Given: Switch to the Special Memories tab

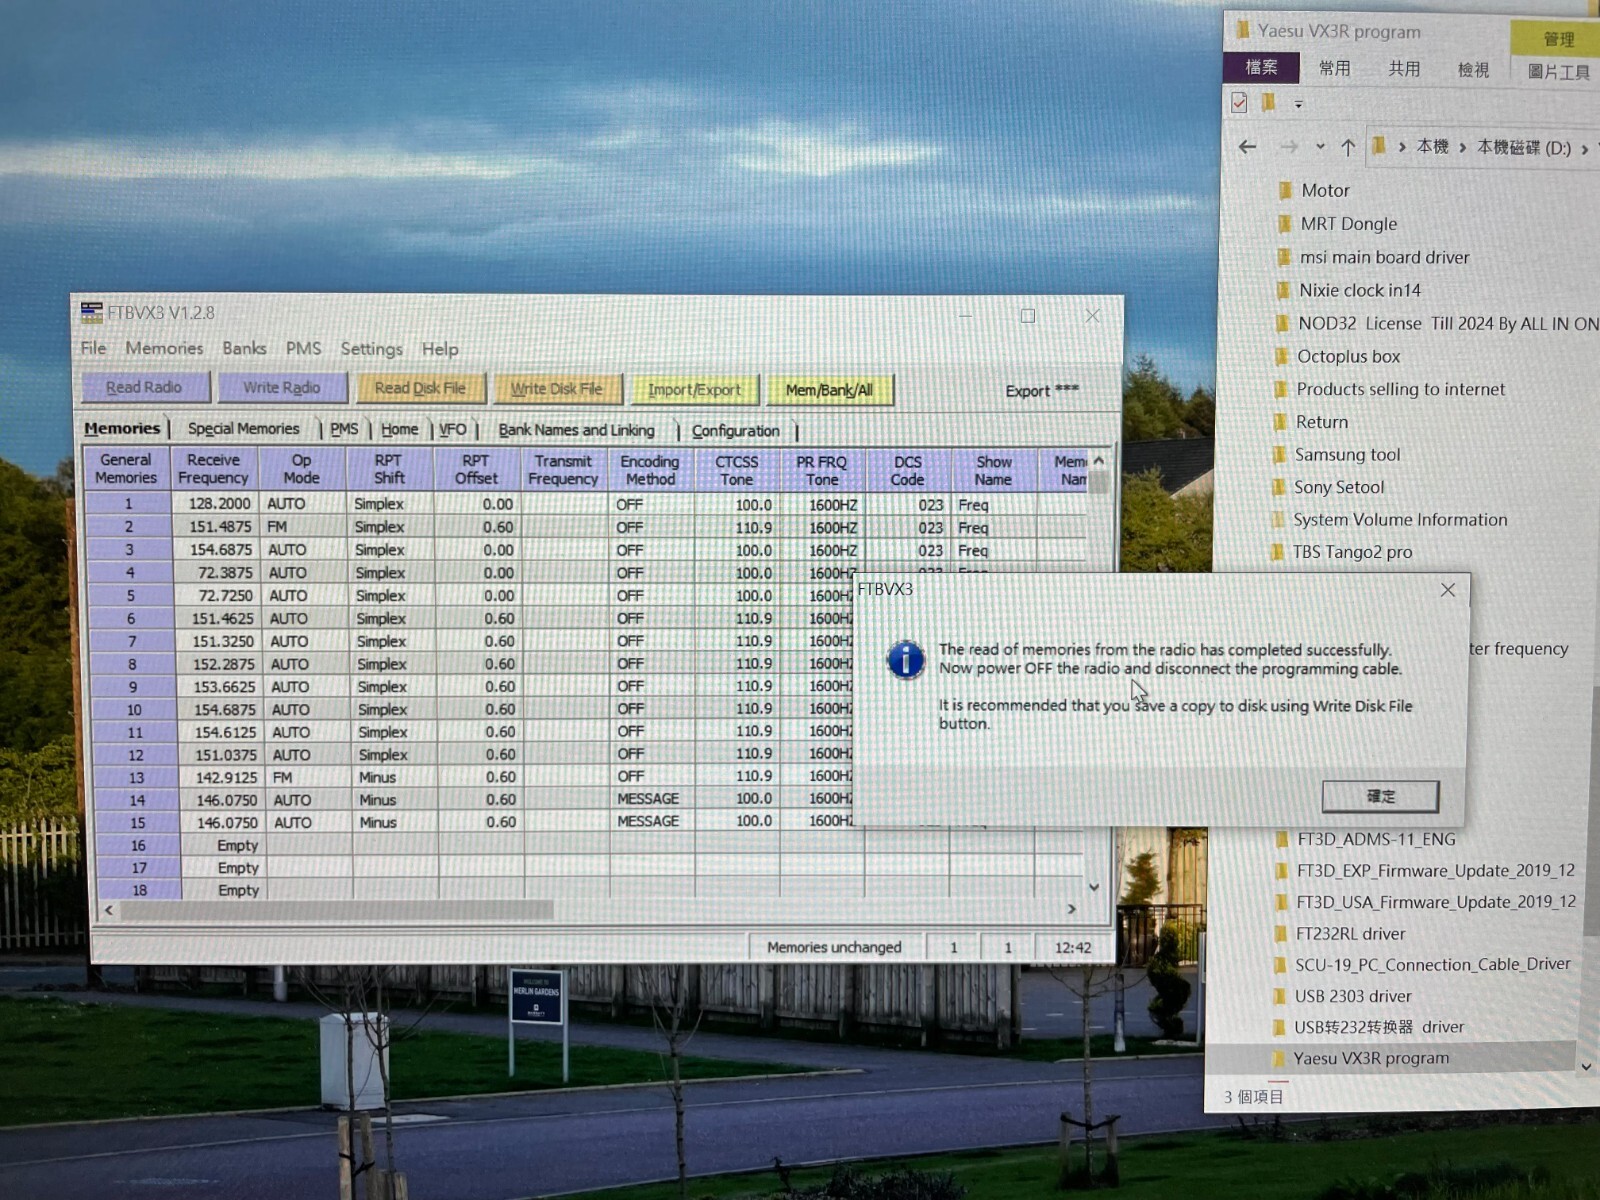Looking at the screenshot, I should tap(243, 428).
